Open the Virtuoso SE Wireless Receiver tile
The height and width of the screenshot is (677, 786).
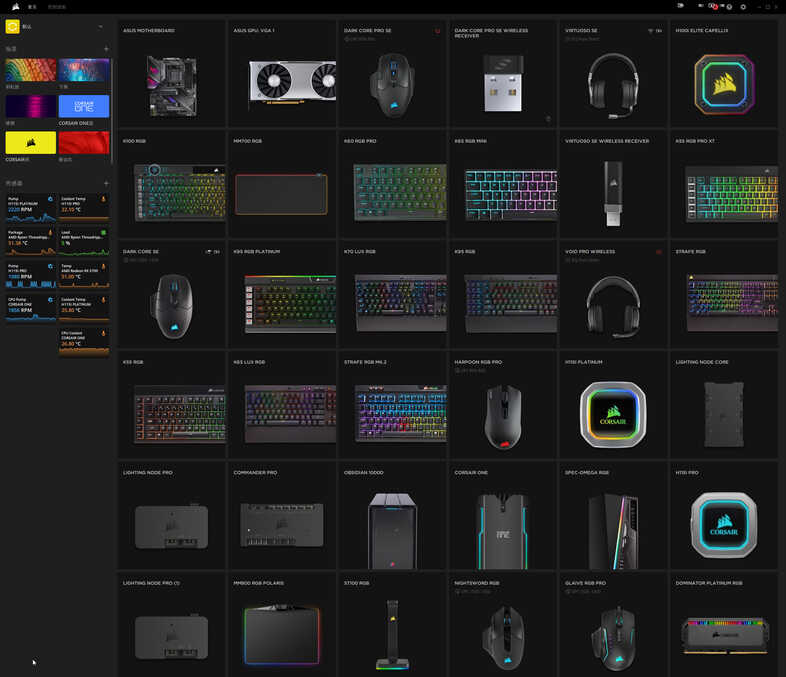(x=614, y=184)
